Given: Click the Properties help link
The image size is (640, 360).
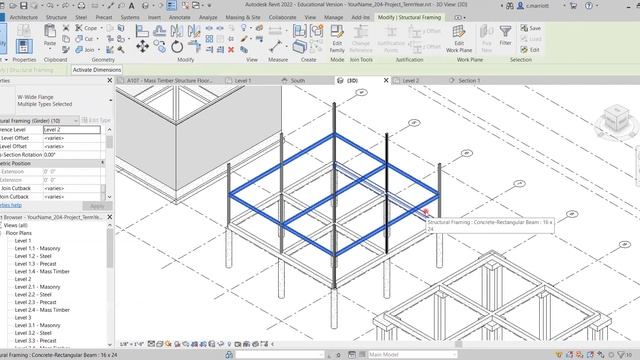Looking at the screenshot, I should [x=11, y=205].
